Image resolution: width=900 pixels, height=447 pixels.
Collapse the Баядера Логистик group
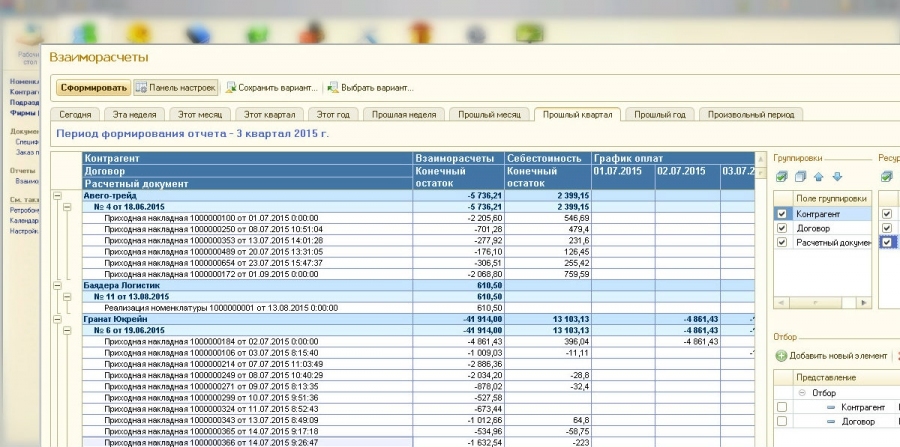[58, 285]
